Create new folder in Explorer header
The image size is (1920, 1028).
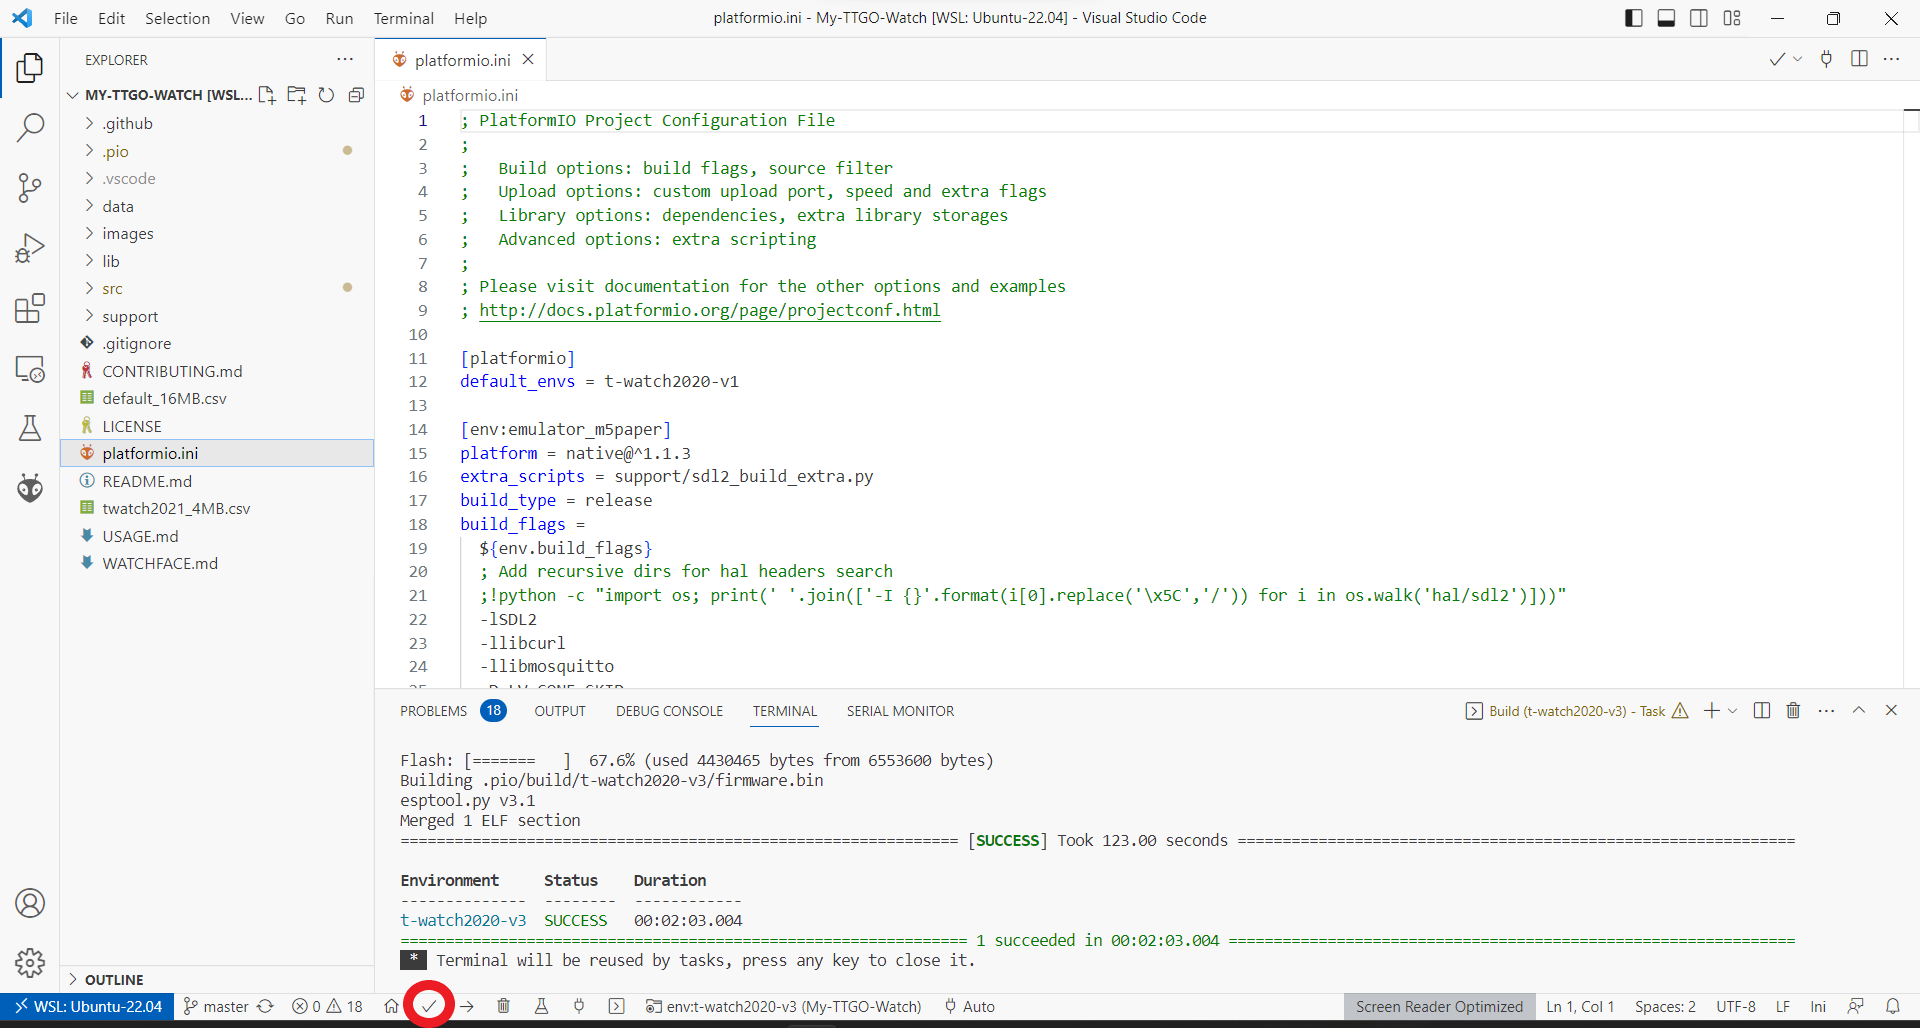(297, 95)
